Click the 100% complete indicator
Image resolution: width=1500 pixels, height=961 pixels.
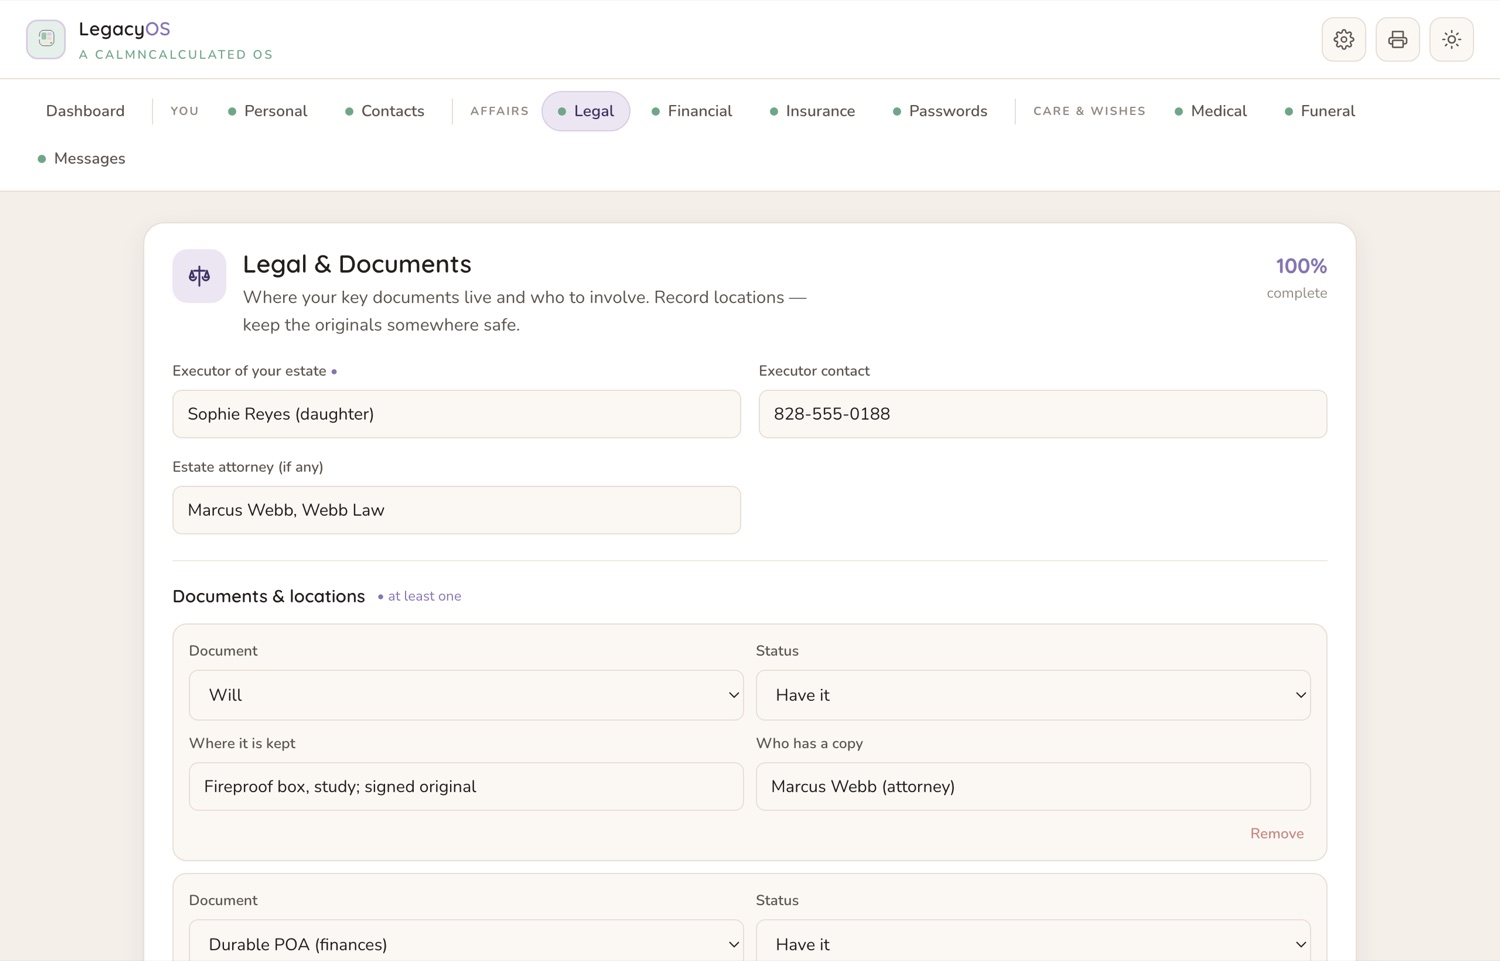tap(1297, 278)
